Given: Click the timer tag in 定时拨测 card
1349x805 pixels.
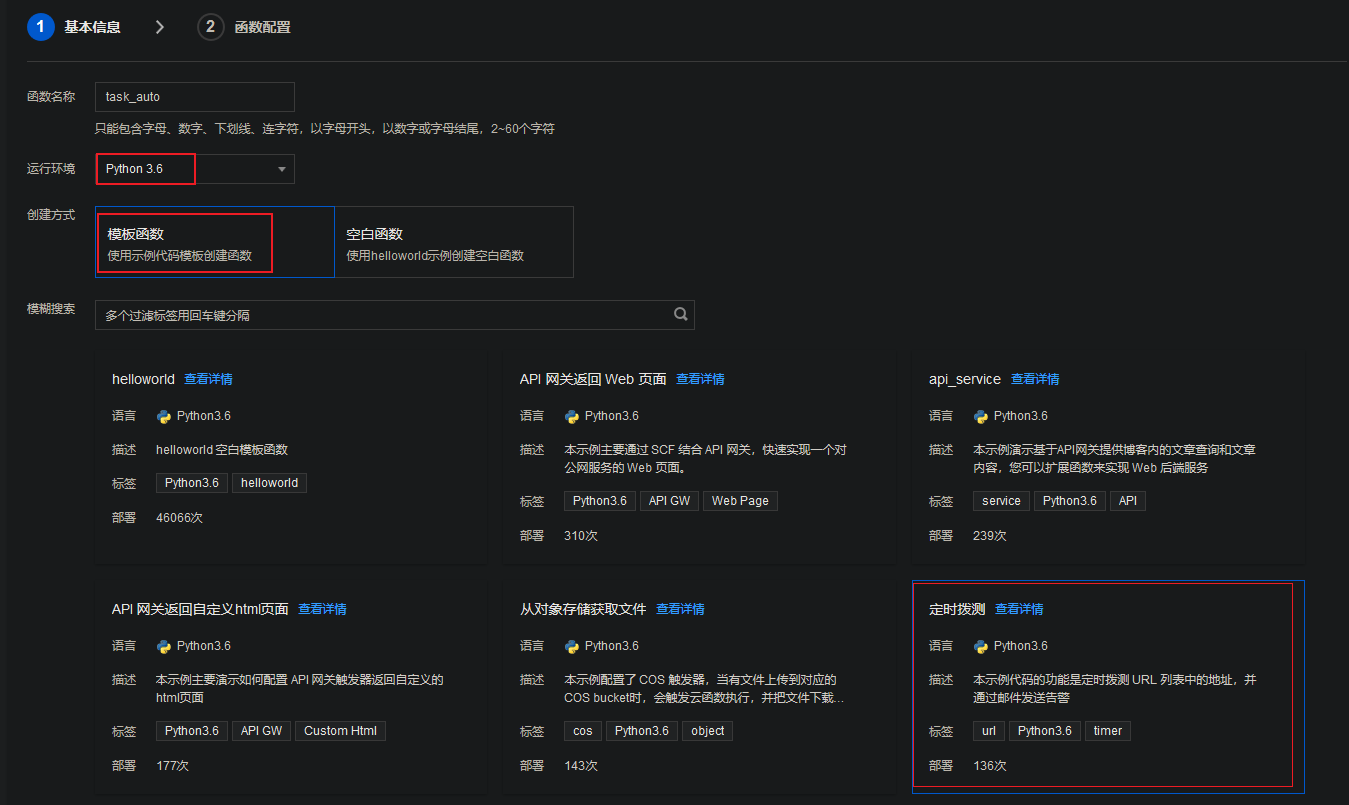Looking at the screenshot, I should (1108, 731).
